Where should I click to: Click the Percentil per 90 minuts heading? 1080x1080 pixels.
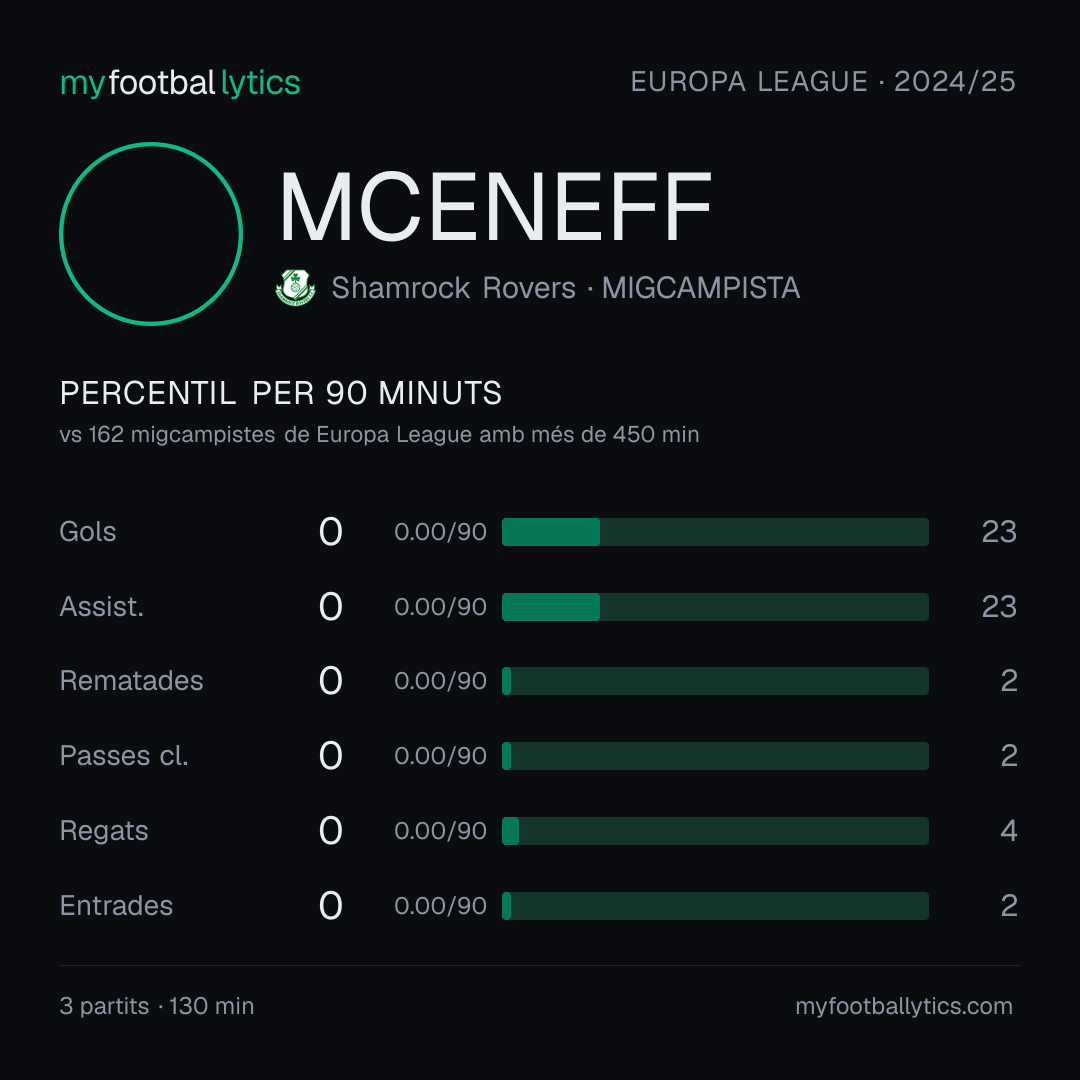[x=280, y=393]
